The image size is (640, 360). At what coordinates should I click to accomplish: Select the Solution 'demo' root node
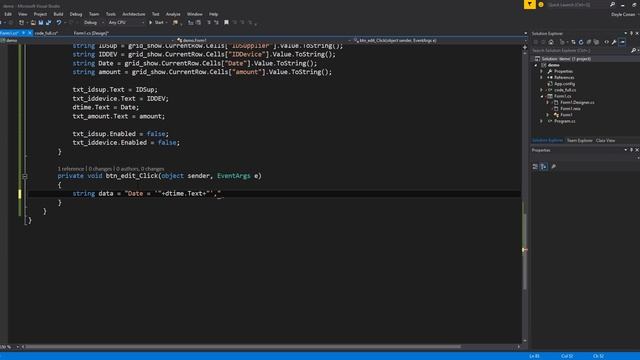[566, 59]
